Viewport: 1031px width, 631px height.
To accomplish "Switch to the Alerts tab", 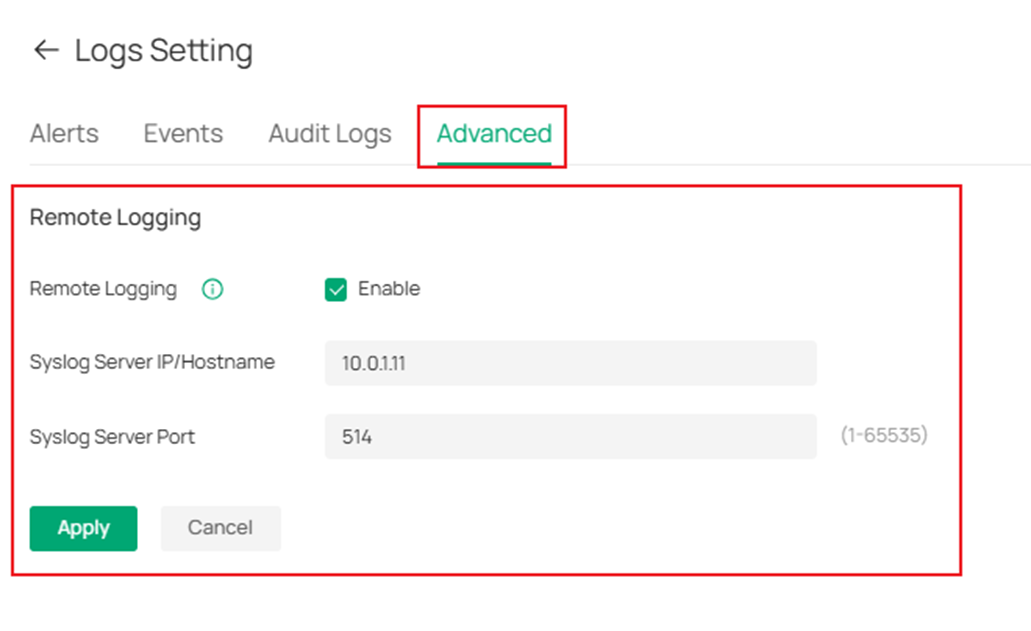I will tap(64, 133).
